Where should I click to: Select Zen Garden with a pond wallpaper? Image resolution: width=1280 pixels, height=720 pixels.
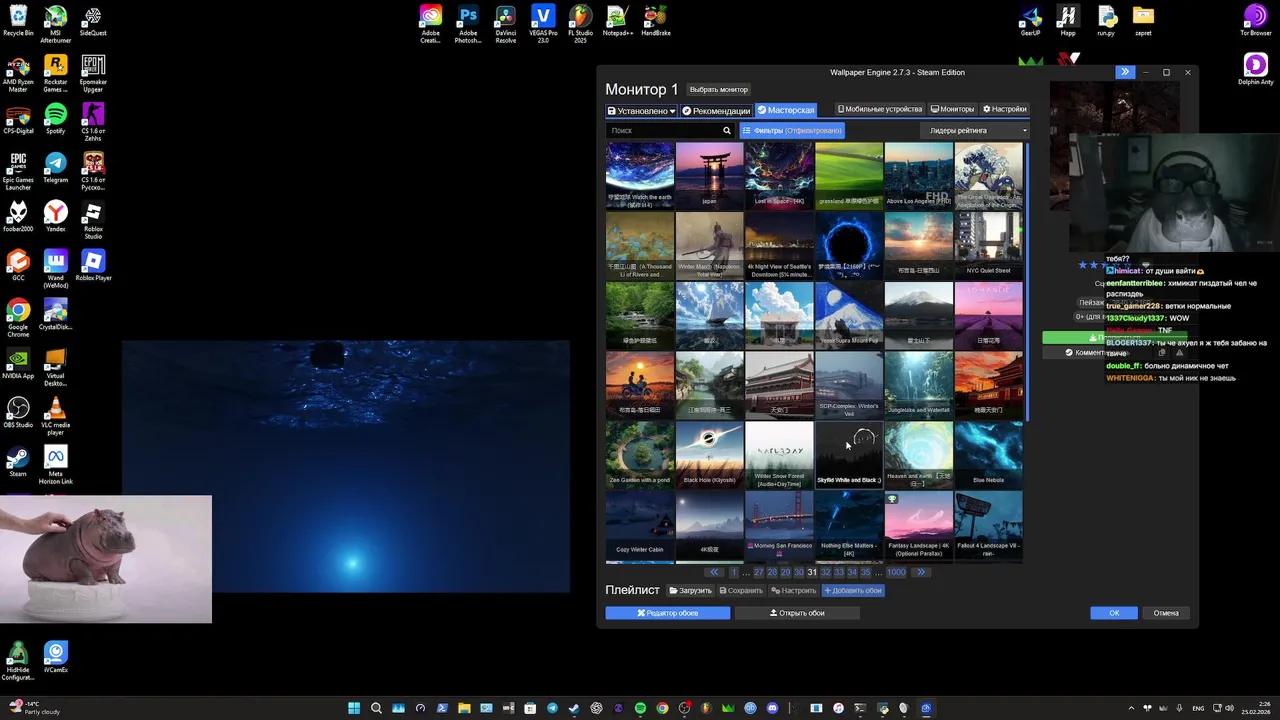click(640, 455)
